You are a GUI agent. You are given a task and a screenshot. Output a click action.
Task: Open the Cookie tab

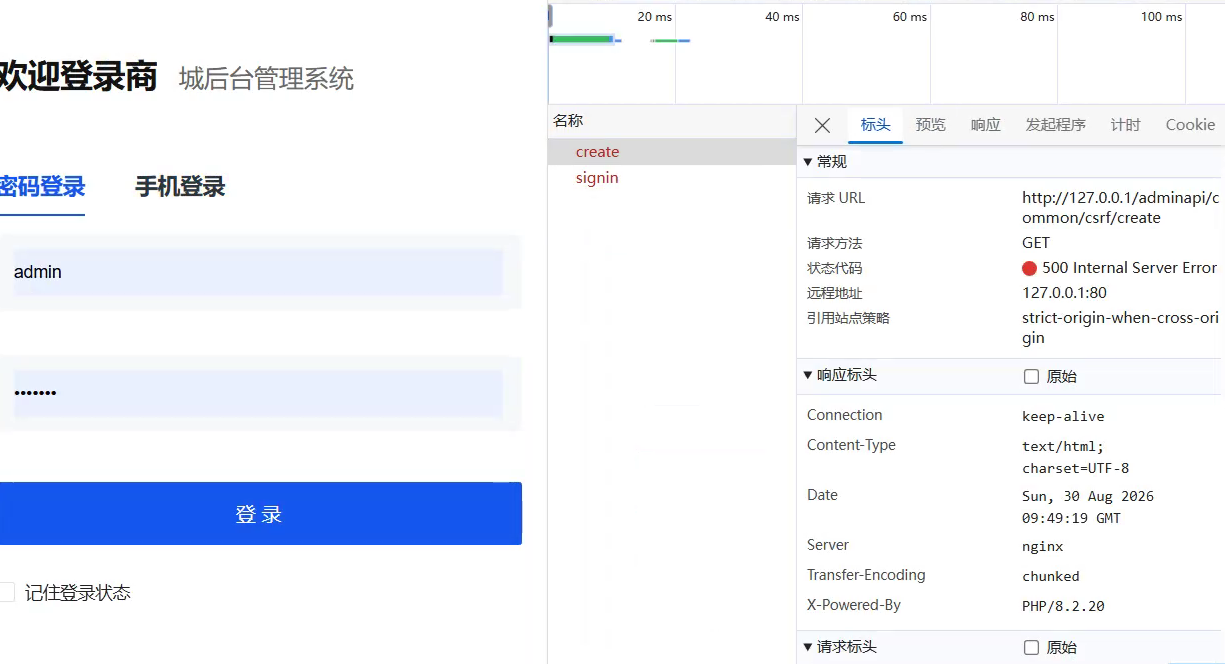pos(1190,125)
